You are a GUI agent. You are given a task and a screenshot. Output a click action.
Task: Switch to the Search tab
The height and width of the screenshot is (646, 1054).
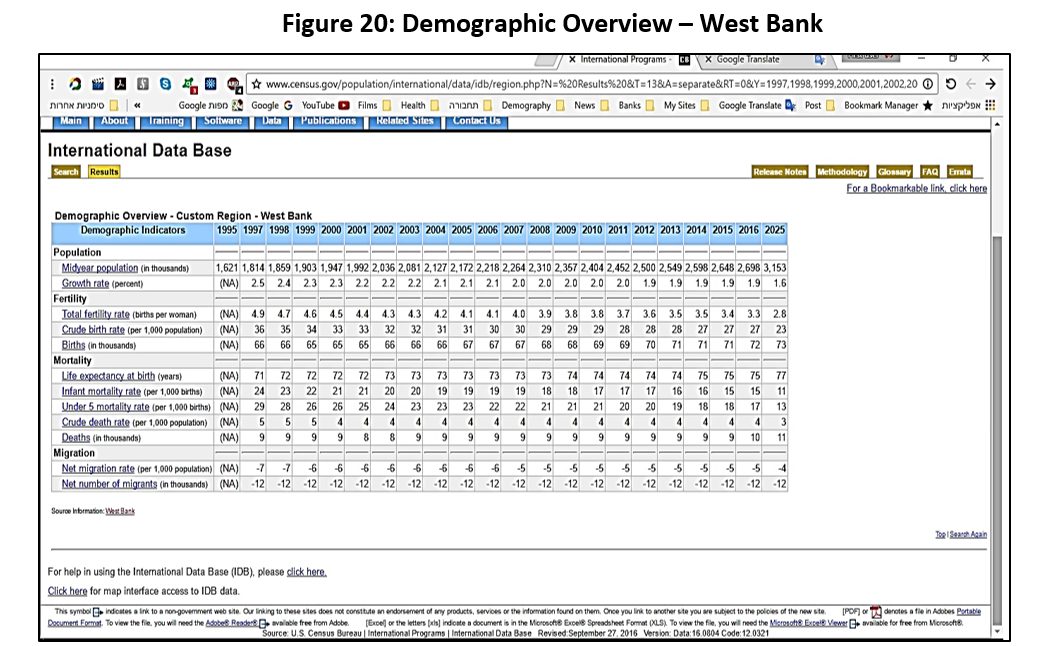pyautogui.click(x=66, y=172)
